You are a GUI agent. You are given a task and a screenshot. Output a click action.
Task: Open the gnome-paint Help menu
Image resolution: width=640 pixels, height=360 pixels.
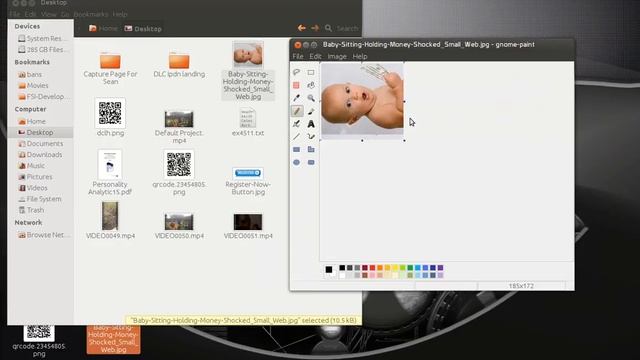pyautogui.click(x=360, y=56)
